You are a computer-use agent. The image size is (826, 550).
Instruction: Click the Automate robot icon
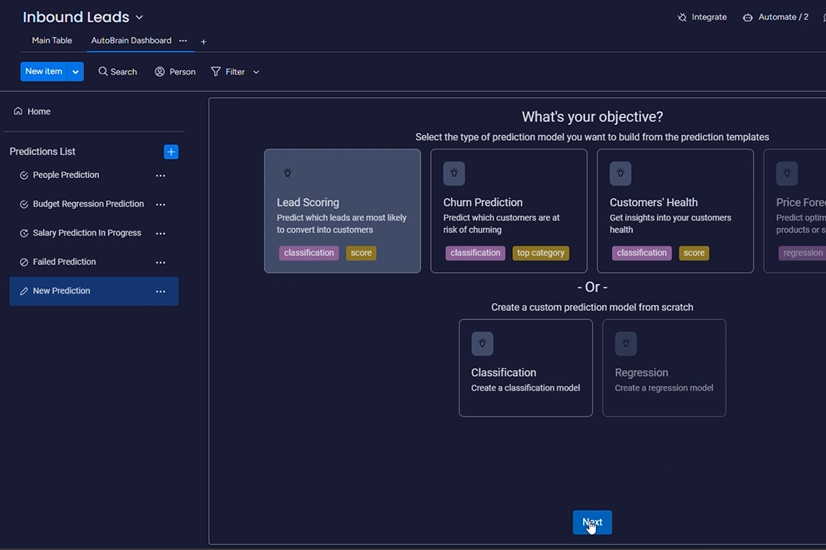click(x=747, y=17)
